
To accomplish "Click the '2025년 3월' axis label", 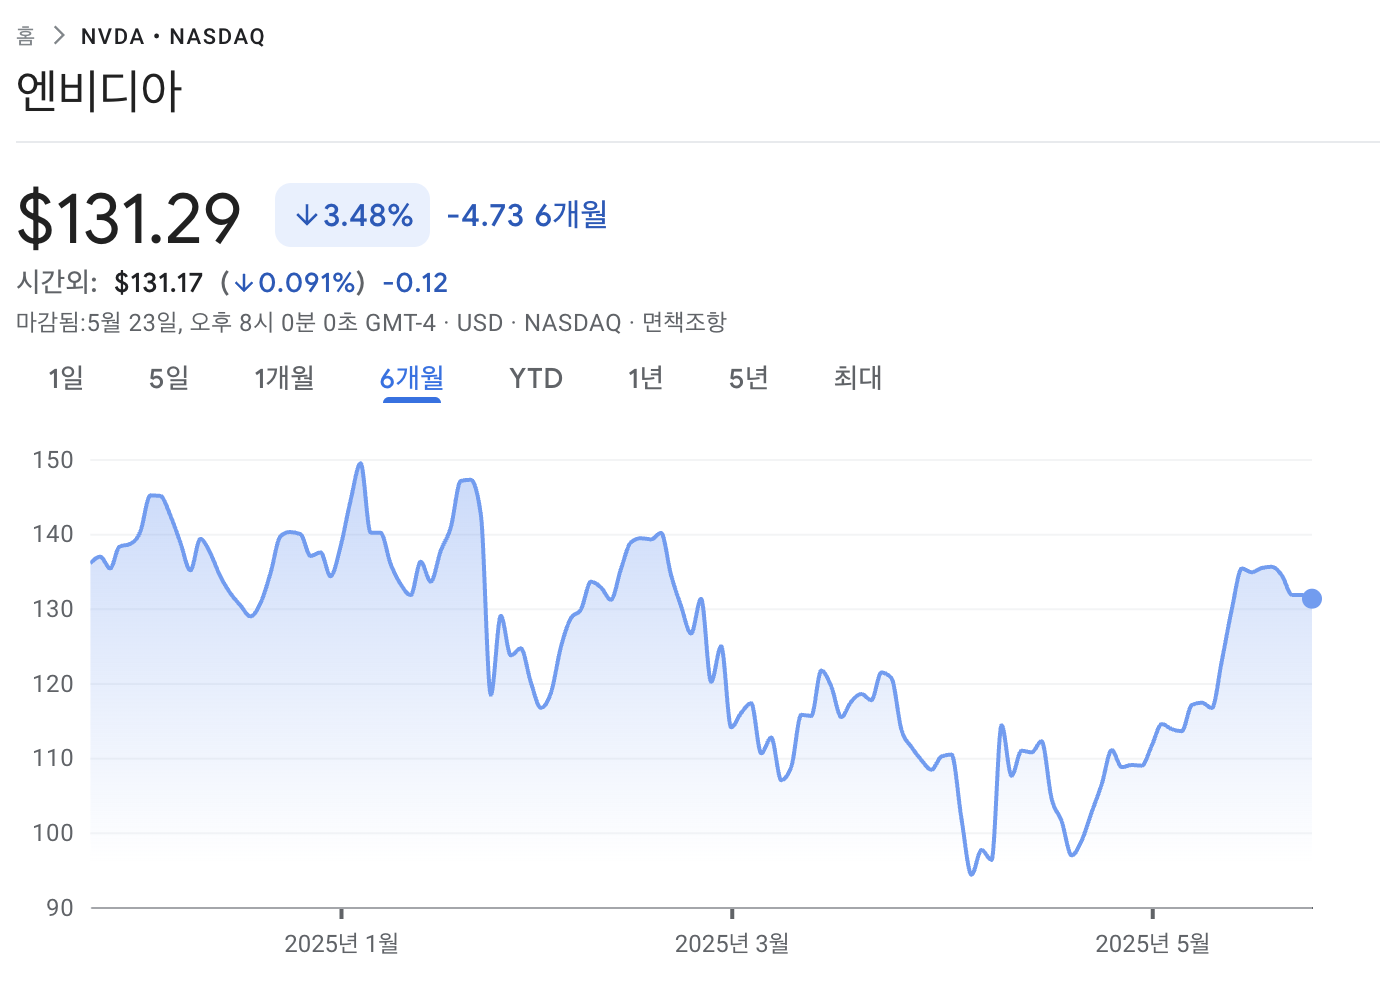I will (x=732, y=943).
